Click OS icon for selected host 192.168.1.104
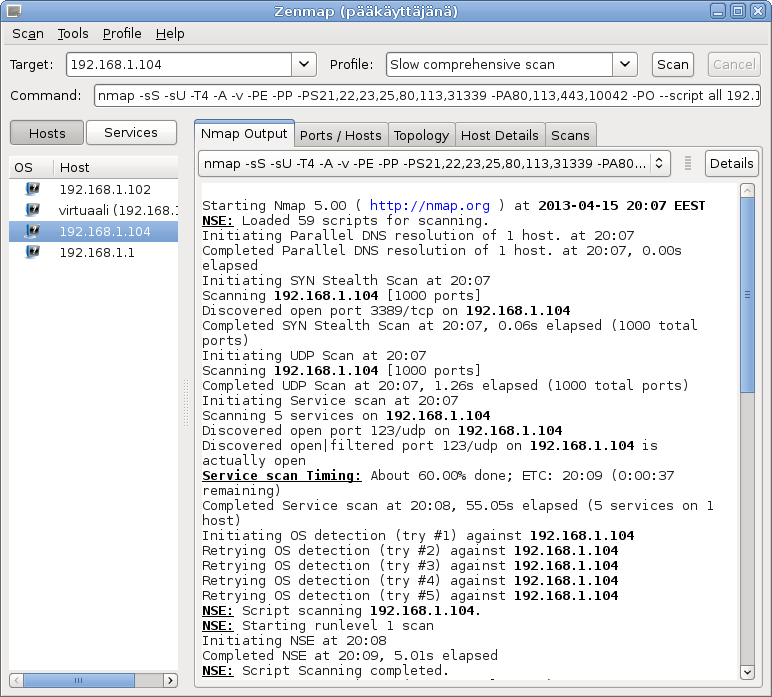772x697 pixels. click(32, 231)
